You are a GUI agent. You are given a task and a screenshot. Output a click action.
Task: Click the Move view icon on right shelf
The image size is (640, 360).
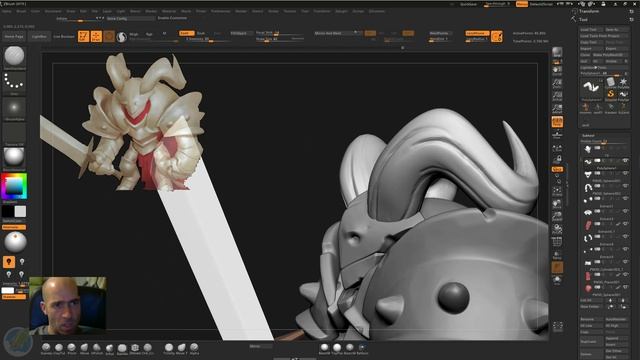(557, 203)
